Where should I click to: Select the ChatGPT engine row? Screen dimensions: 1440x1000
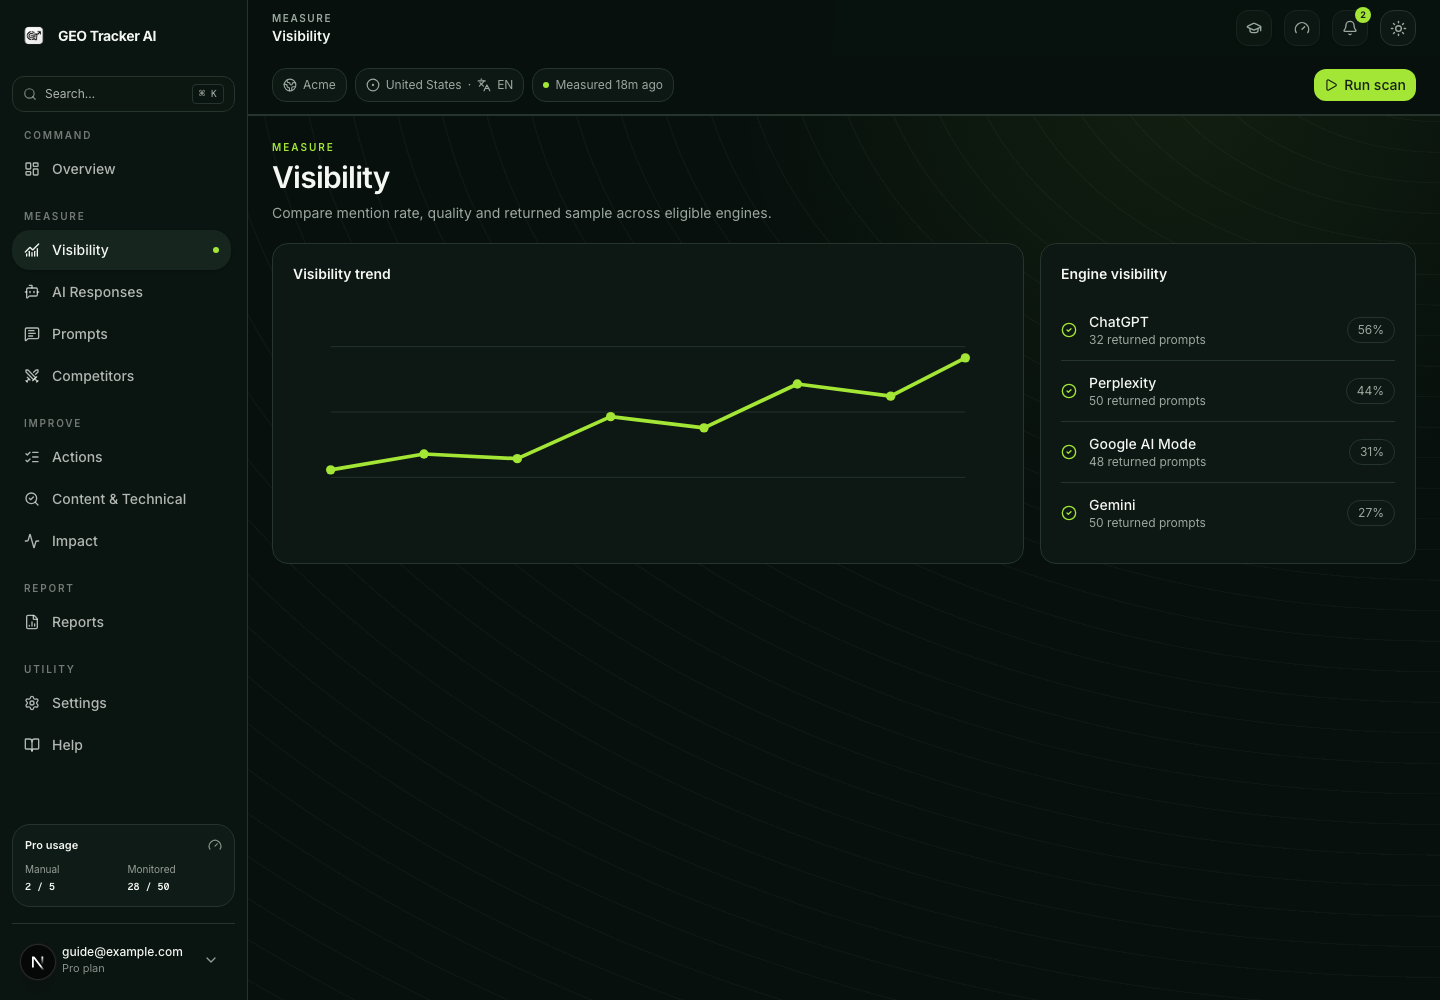pyautogui.click(x=1228, y=330)
